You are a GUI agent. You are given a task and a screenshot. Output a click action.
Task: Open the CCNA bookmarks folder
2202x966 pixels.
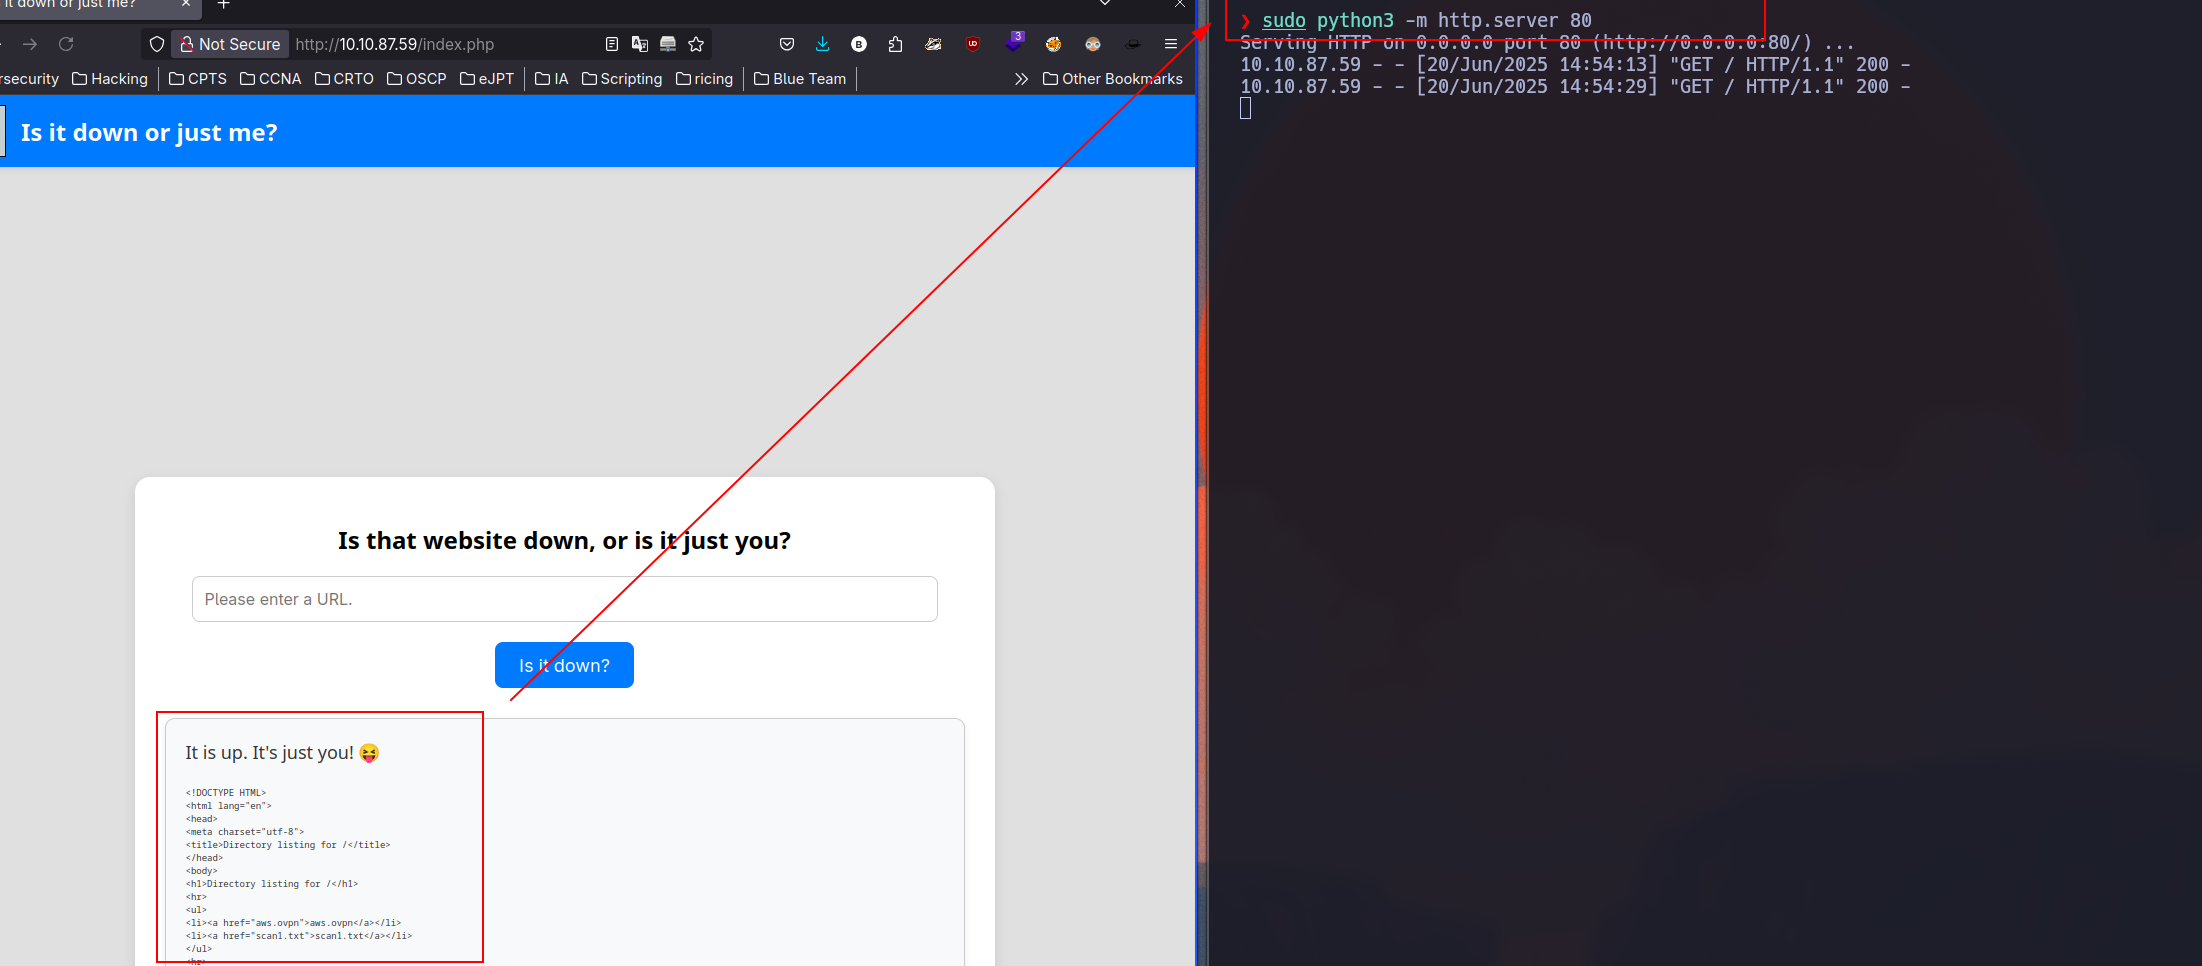coord(271,79)
